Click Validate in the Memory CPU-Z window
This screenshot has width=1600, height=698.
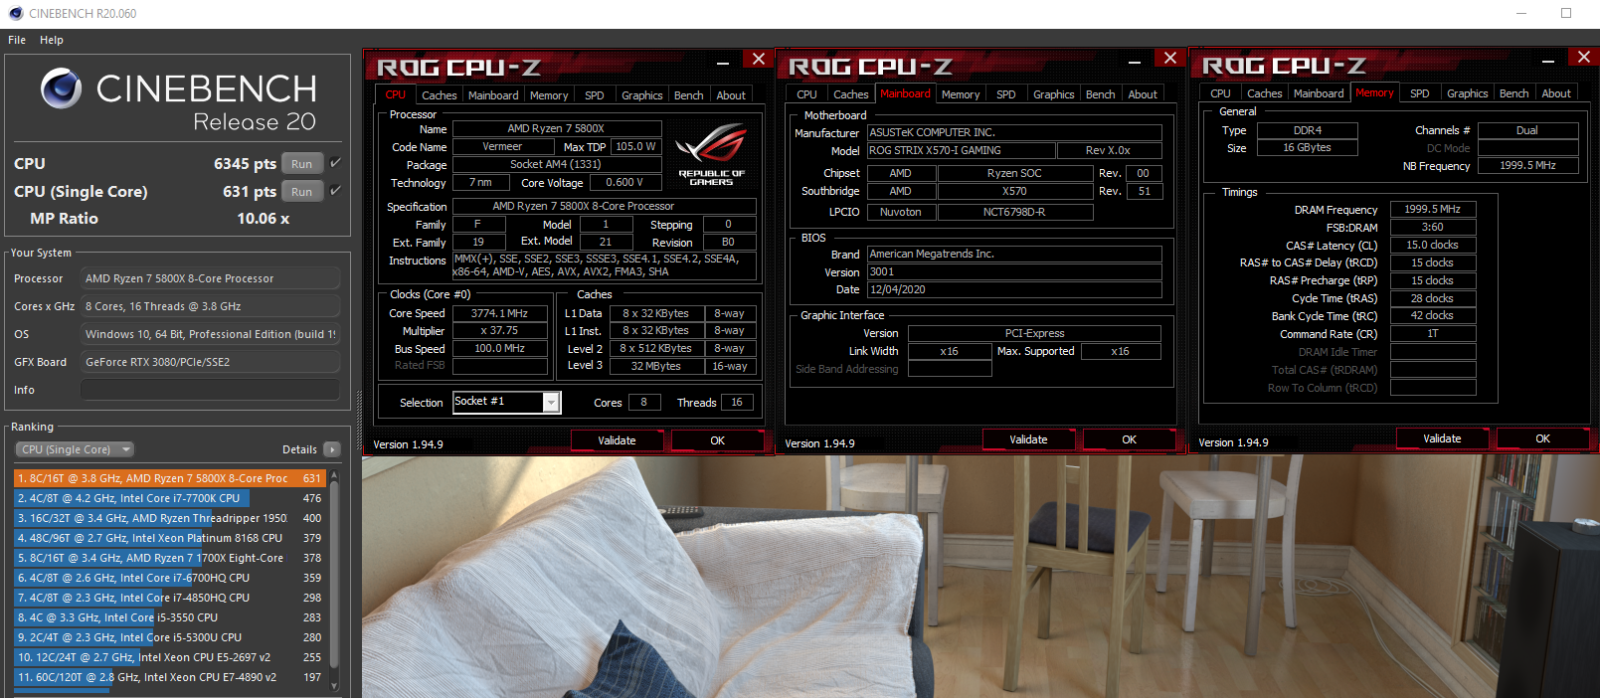[1442, 439]
